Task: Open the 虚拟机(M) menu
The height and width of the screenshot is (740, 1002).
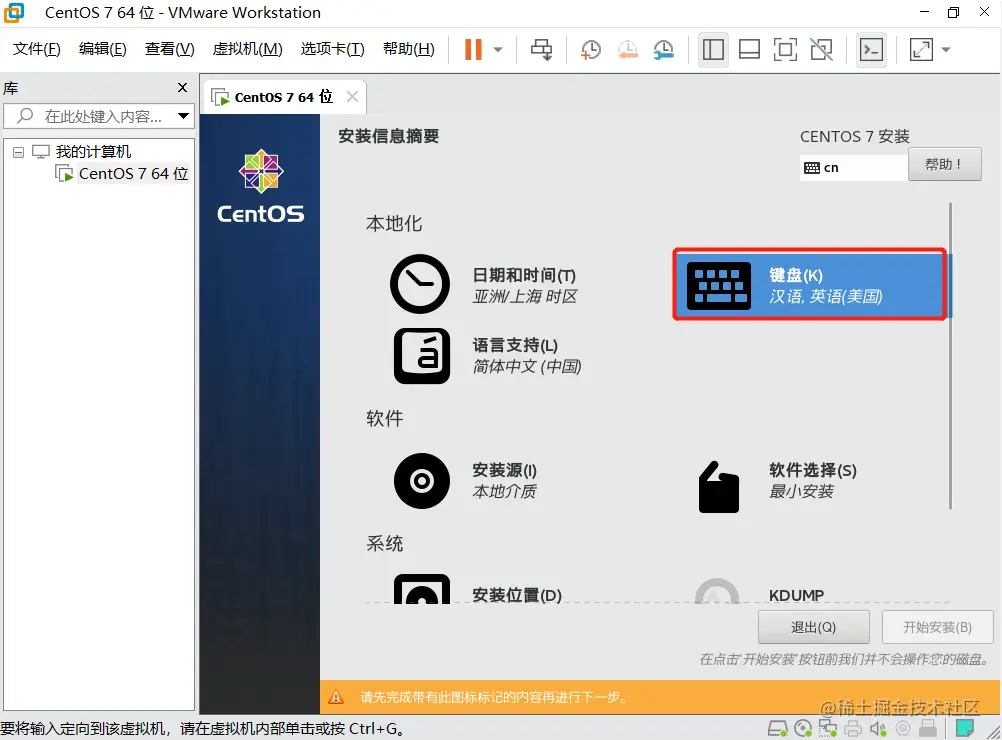Action: (x=247, y=49)
